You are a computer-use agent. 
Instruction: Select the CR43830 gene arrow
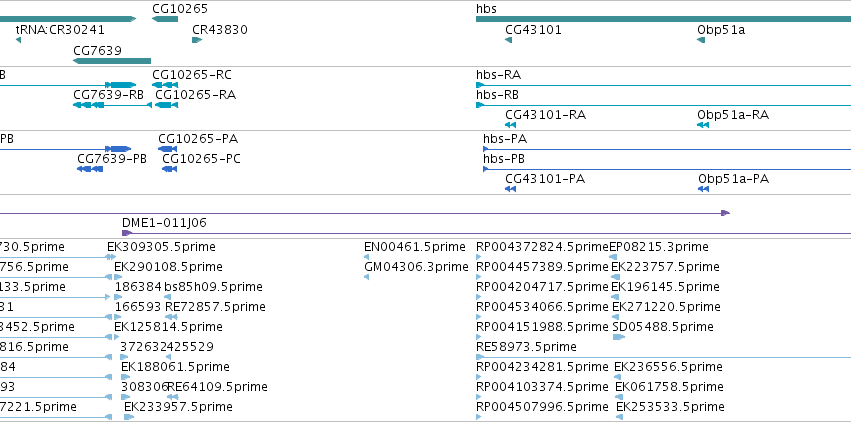point(197,40)
